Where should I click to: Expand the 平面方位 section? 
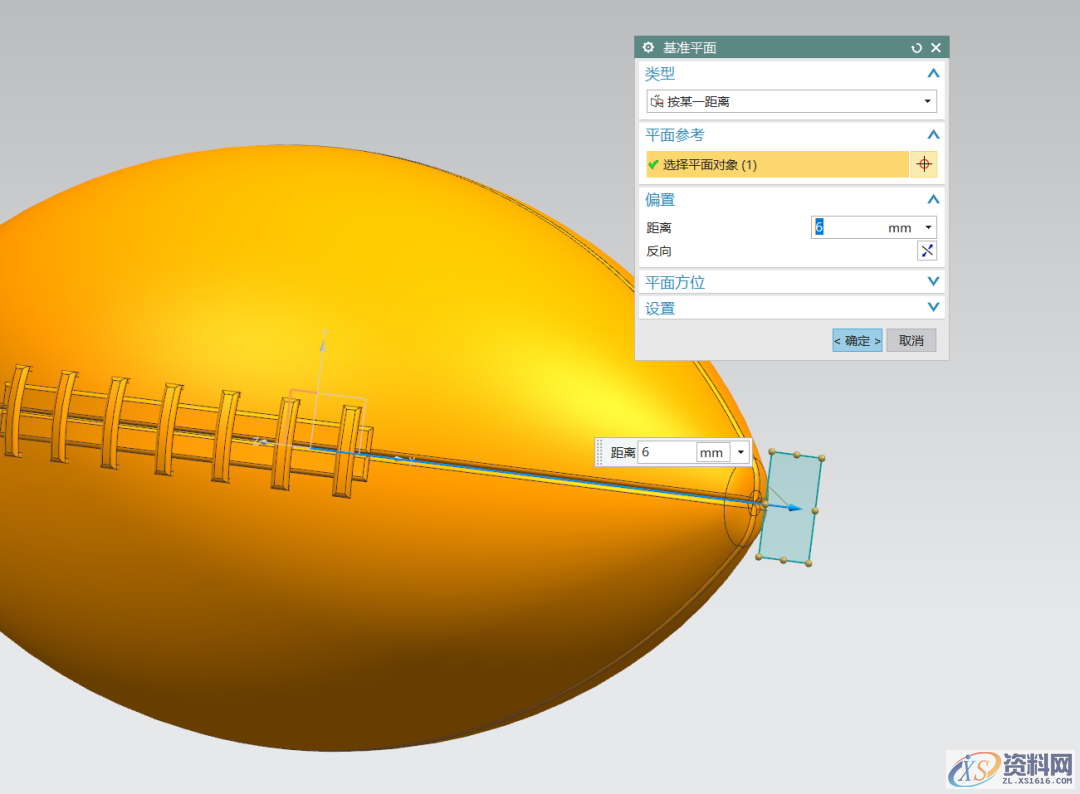point(933,282)
